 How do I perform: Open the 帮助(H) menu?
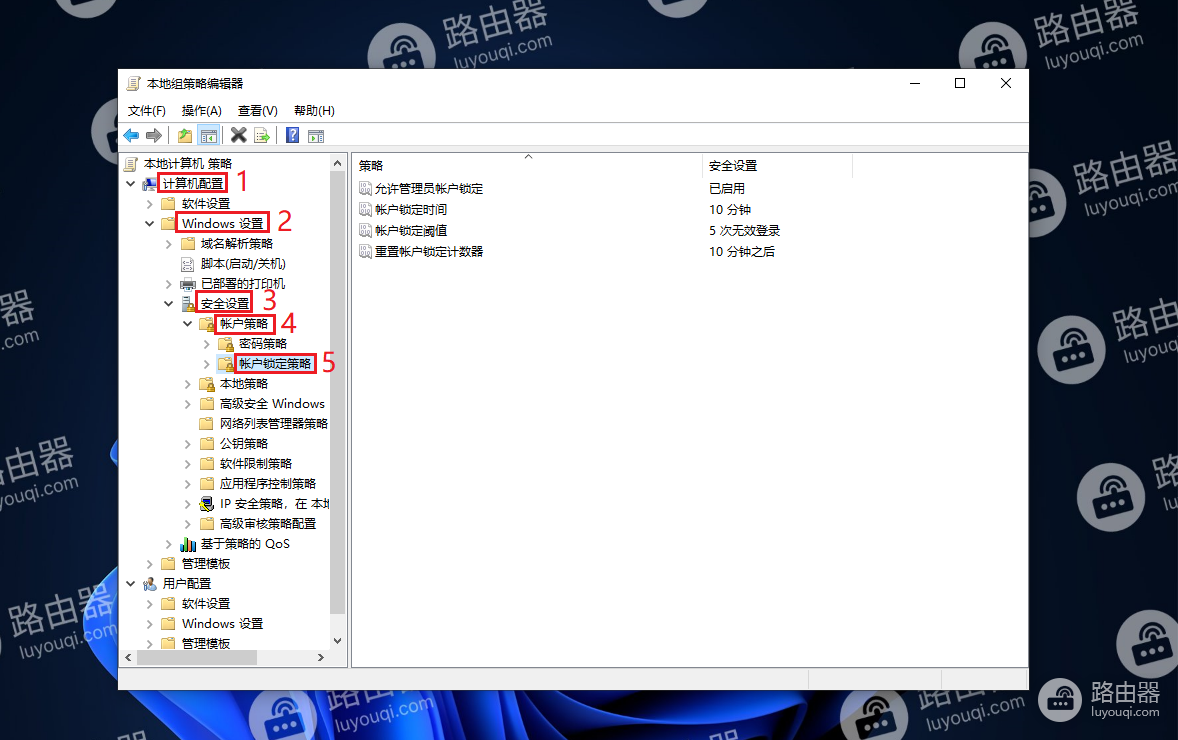tap(314, 111)
